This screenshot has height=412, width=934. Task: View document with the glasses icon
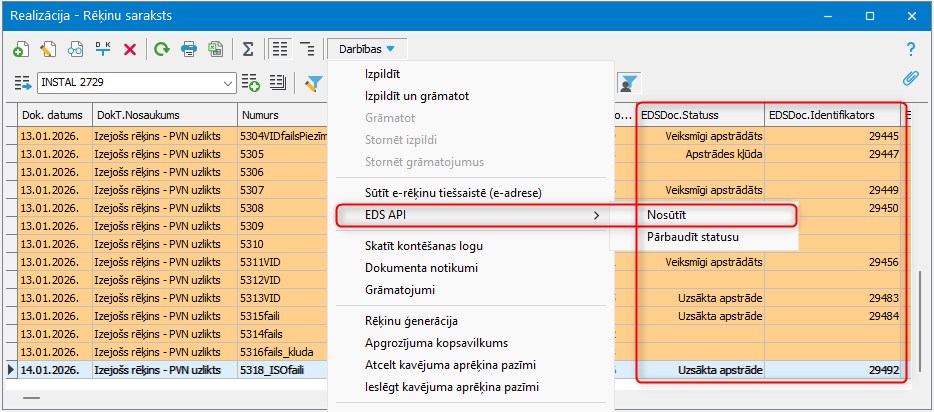(75, 49)
